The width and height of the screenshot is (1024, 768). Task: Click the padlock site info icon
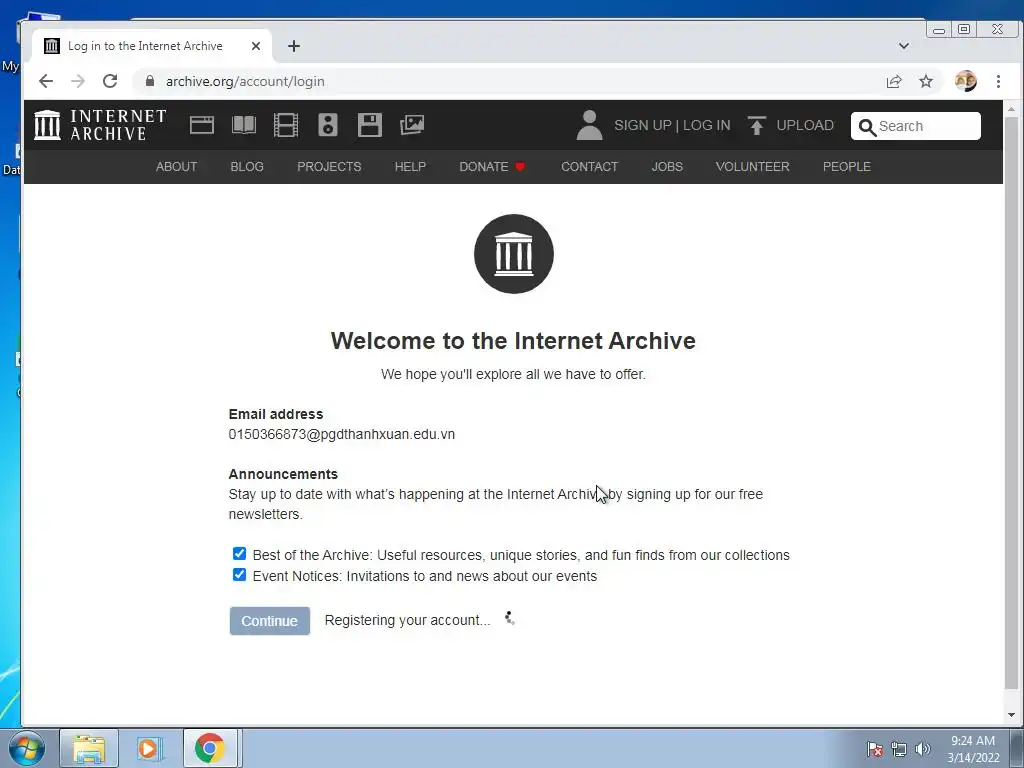(x=150, y=81)
